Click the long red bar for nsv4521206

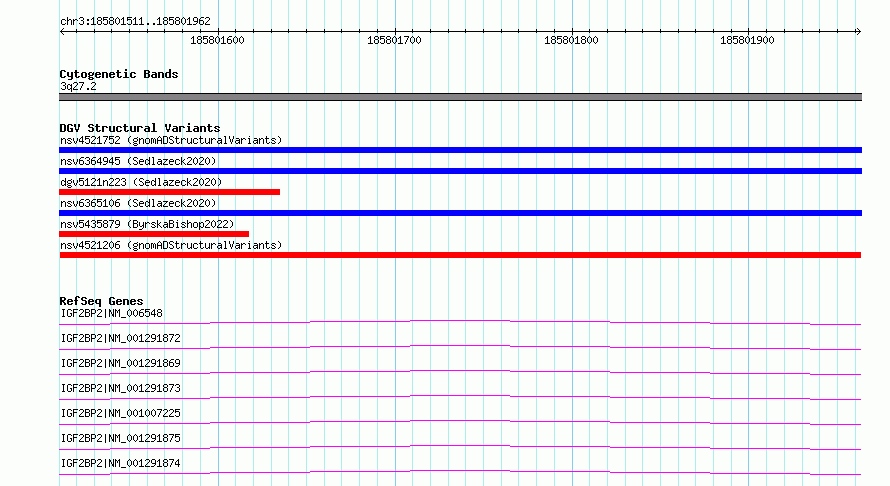(x=460, y=255)
